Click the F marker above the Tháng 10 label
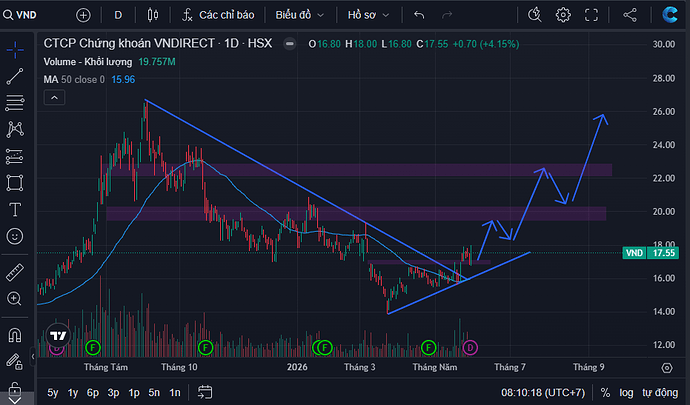690x405 pixels. [206, 348]
